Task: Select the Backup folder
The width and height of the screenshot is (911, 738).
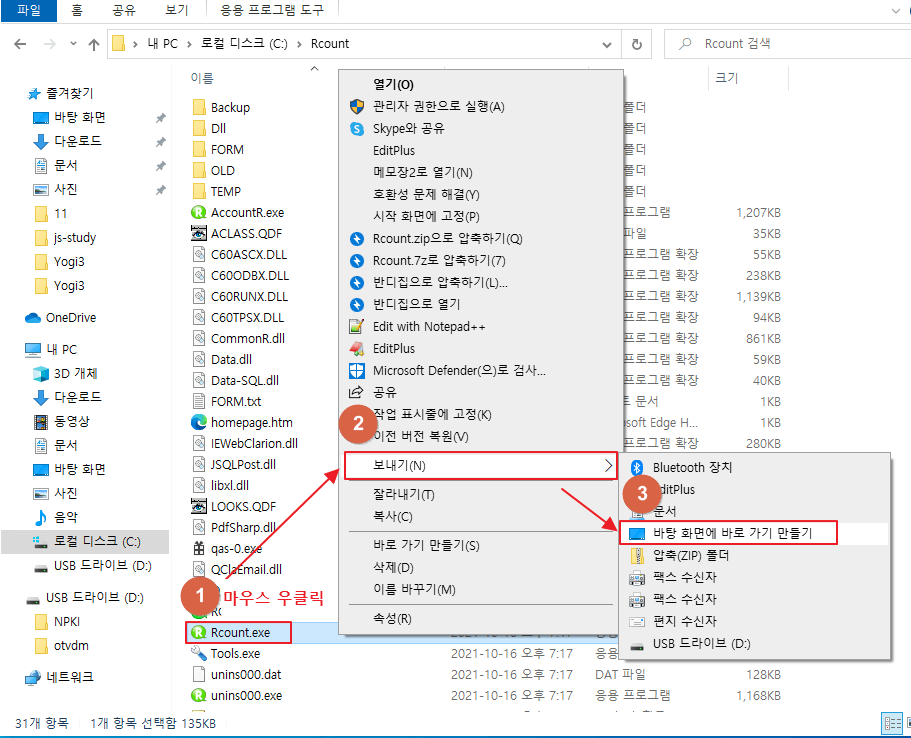Action: [x=230, y=108]
